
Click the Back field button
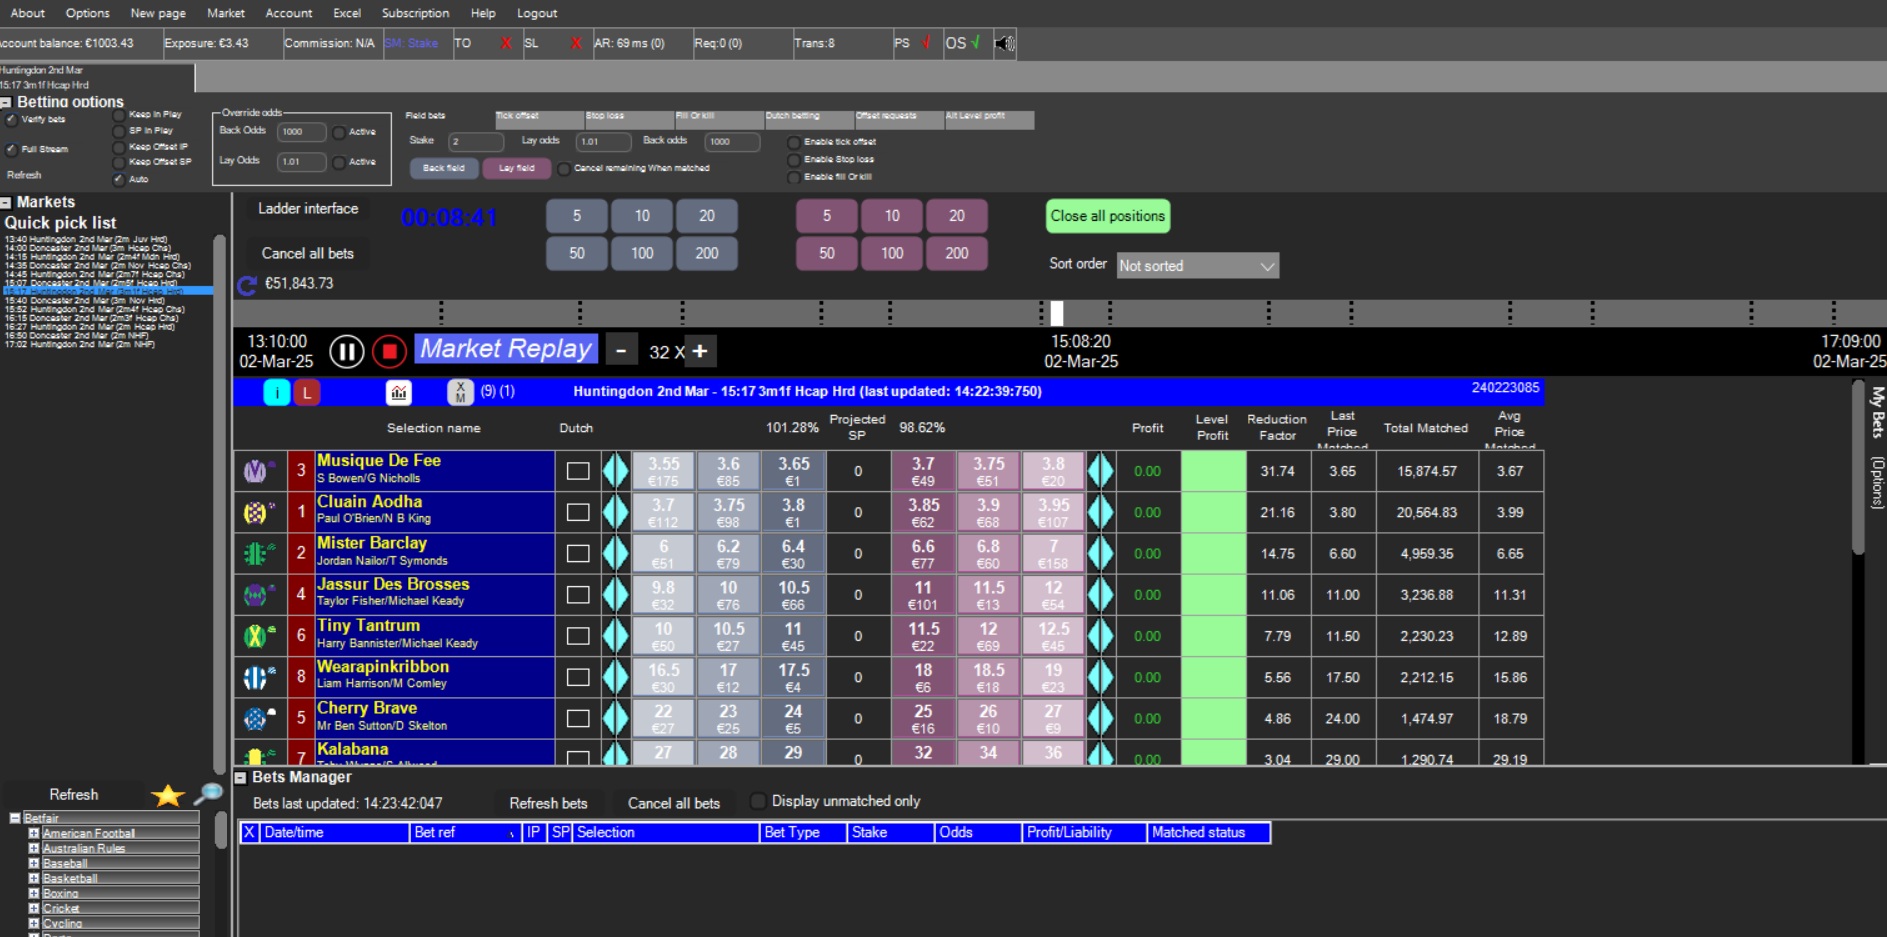click(443, 168)
